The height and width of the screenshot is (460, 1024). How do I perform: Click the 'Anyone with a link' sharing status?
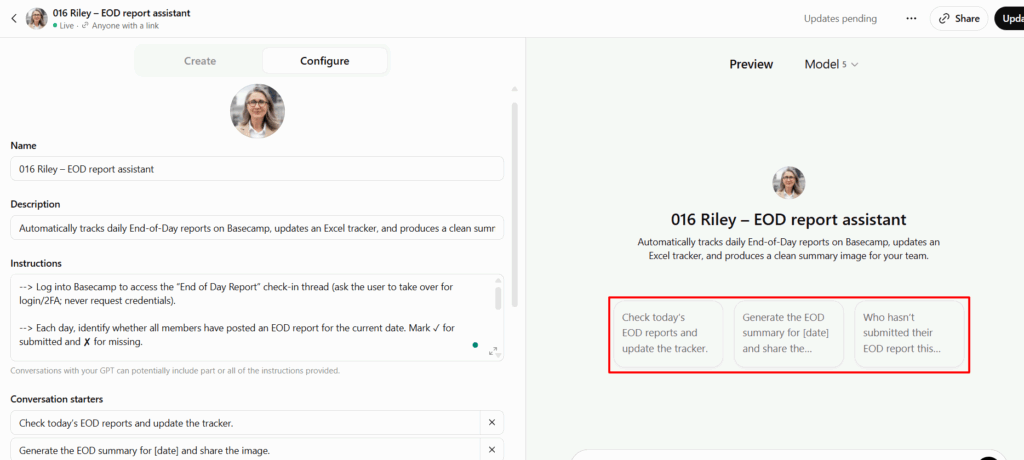[x=125, y=26]
